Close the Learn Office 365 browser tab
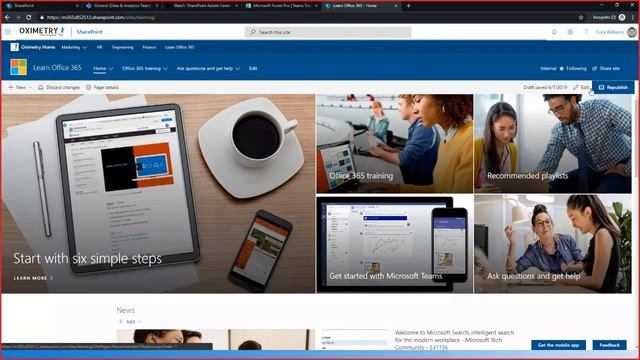This screenshot has width=640, height=360. (x=396, y=6)
